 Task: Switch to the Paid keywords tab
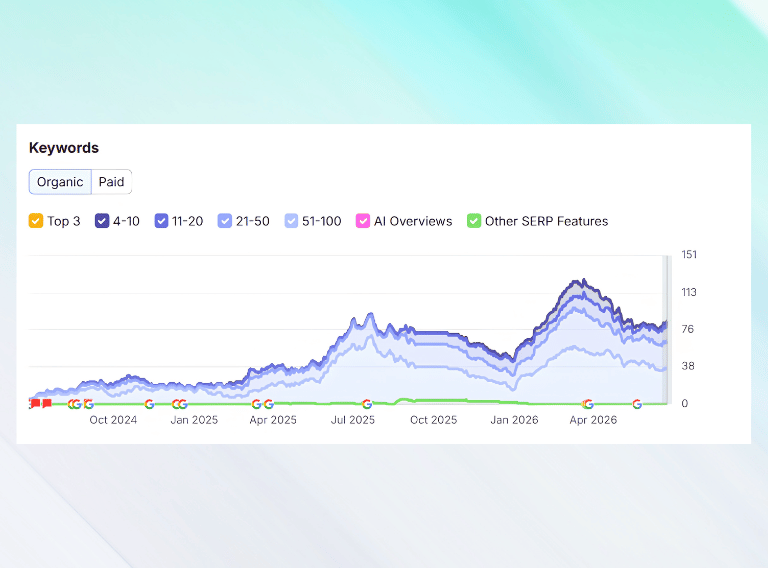(111, 182)
